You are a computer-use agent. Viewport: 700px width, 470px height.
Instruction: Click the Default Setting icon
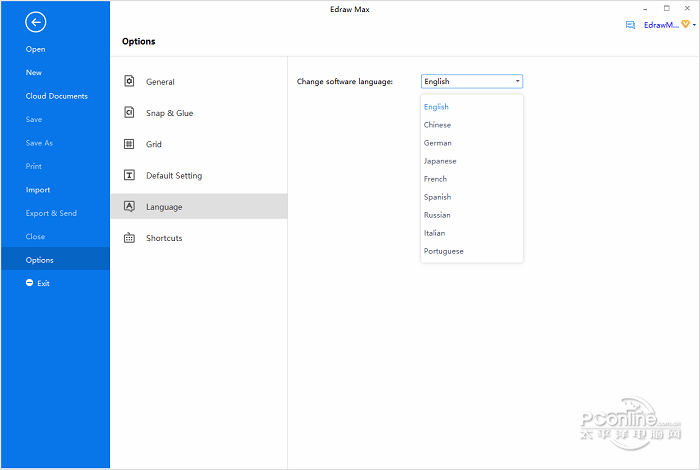129,175
